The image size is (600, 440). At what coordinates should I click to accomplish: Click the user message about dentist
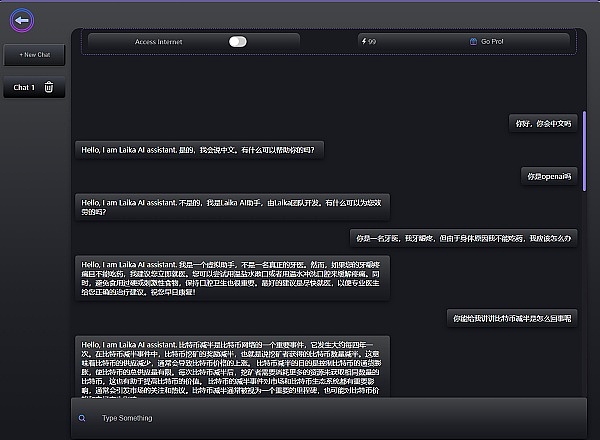tap(463, 238)
